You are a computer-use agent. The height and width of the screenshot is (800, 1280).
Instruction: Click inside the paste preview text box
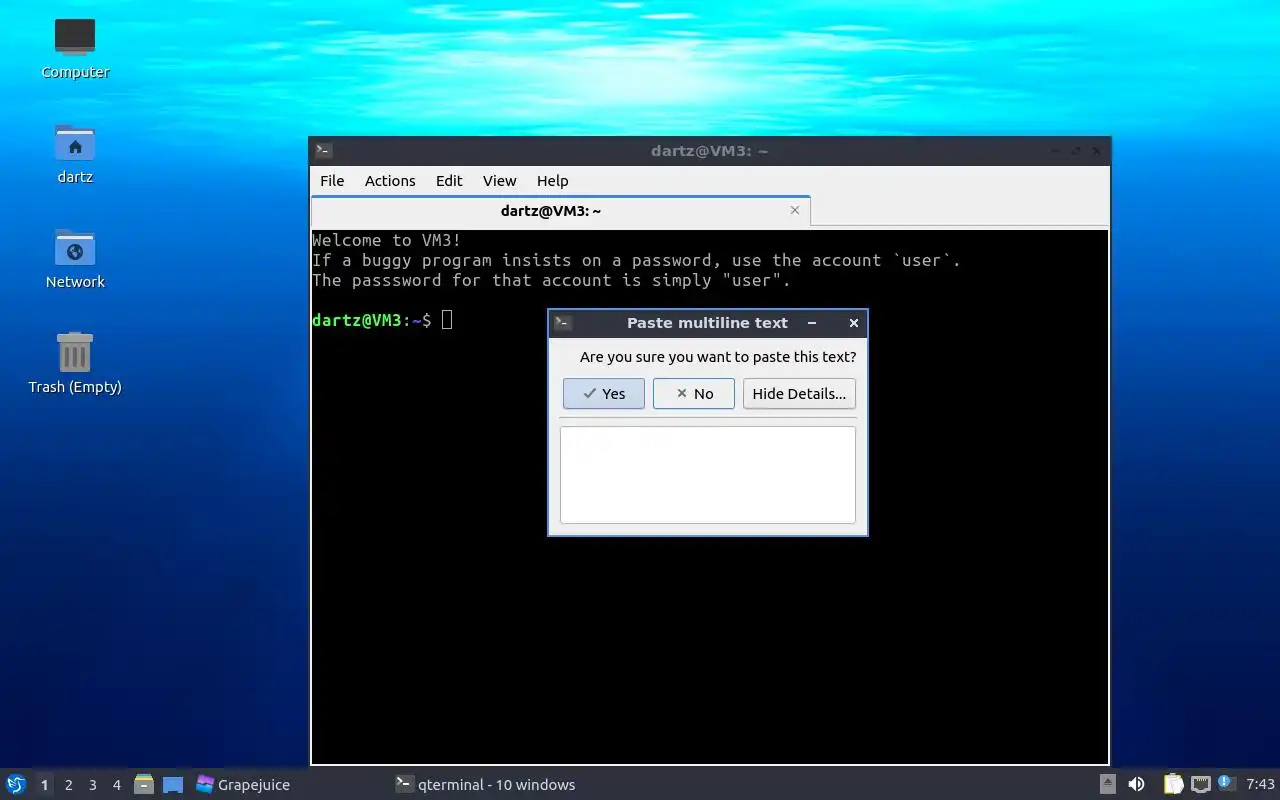pos(708,475)
